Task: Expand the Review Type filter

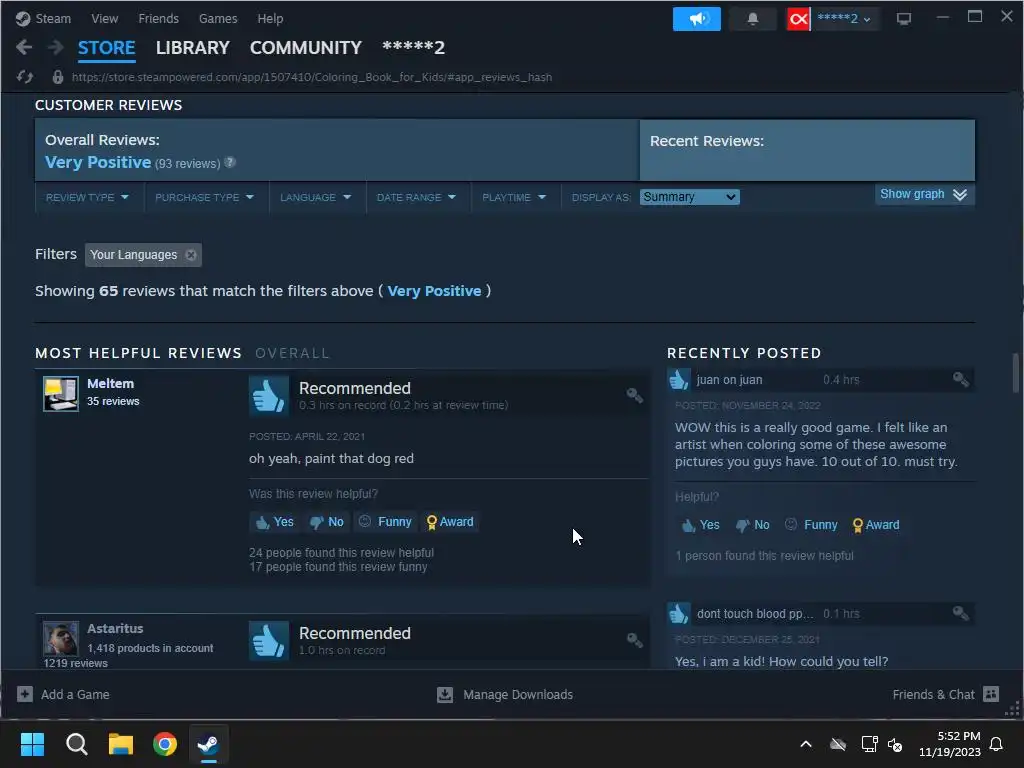Action: [88, 197]
